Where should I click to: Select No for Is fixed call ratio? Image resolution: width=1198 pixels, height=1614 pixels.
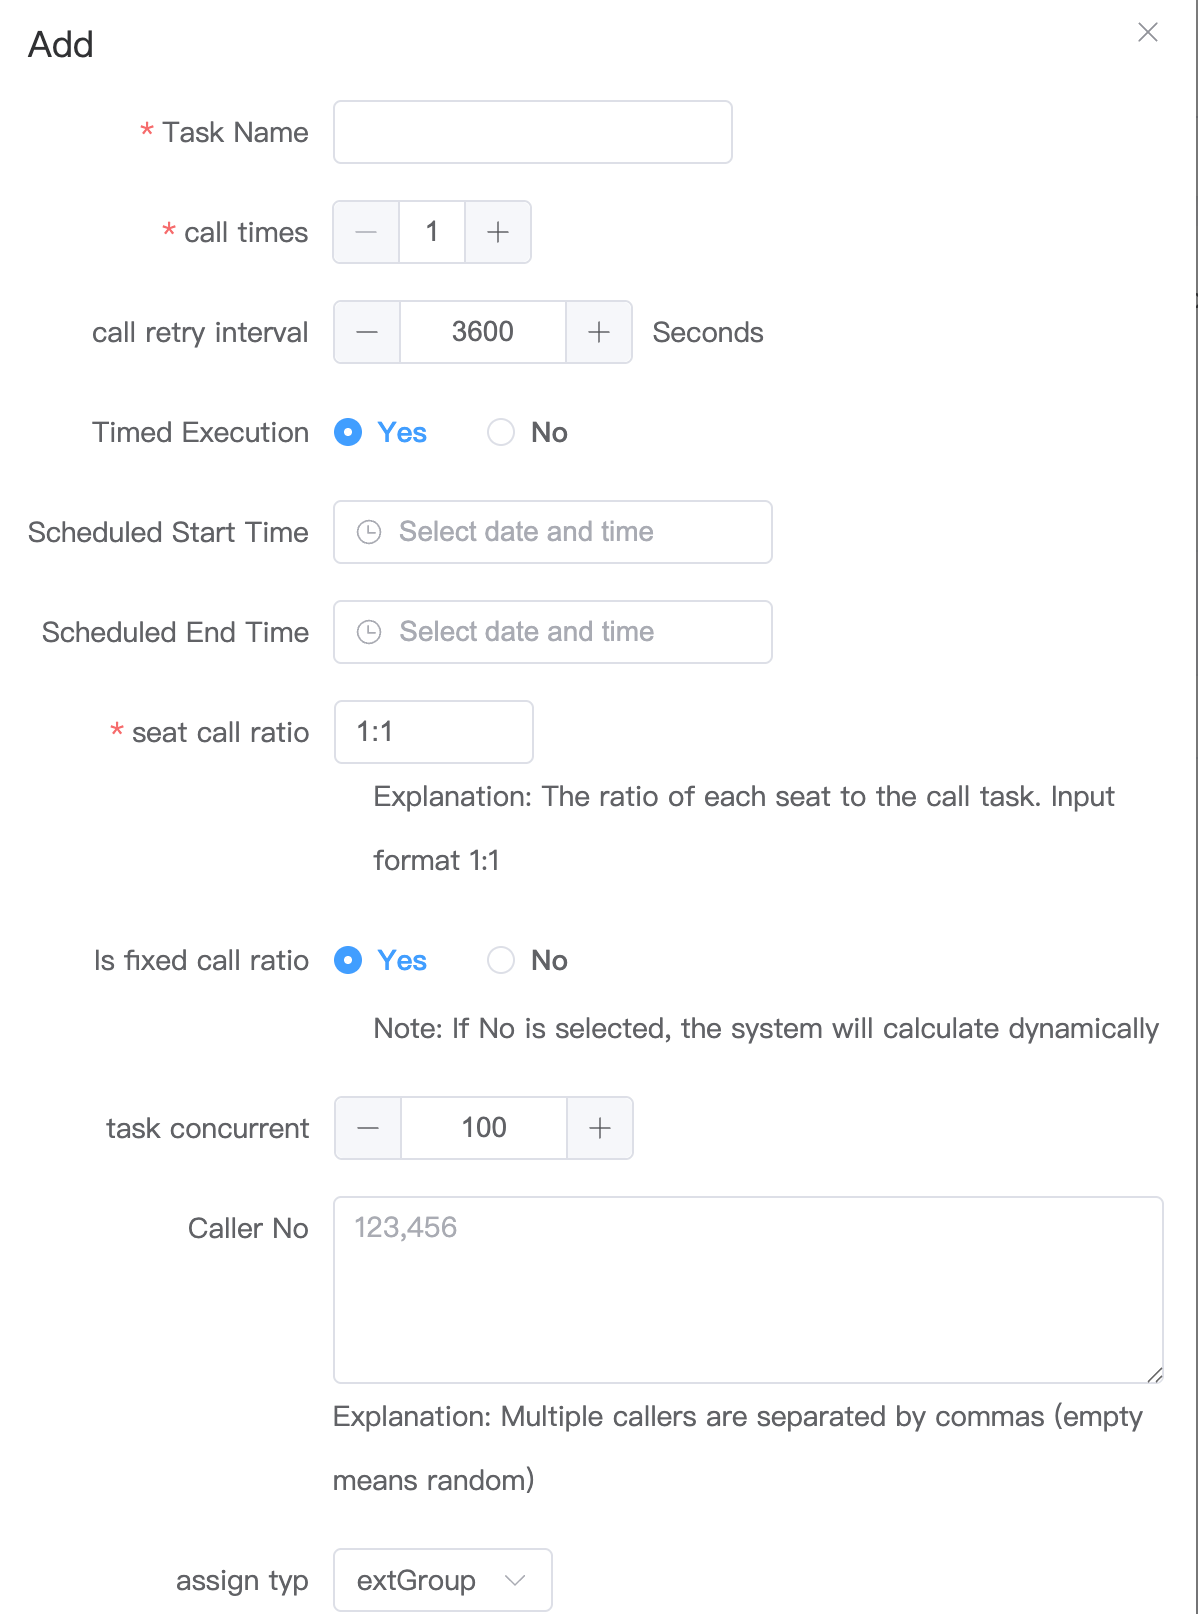click(501, 960)
